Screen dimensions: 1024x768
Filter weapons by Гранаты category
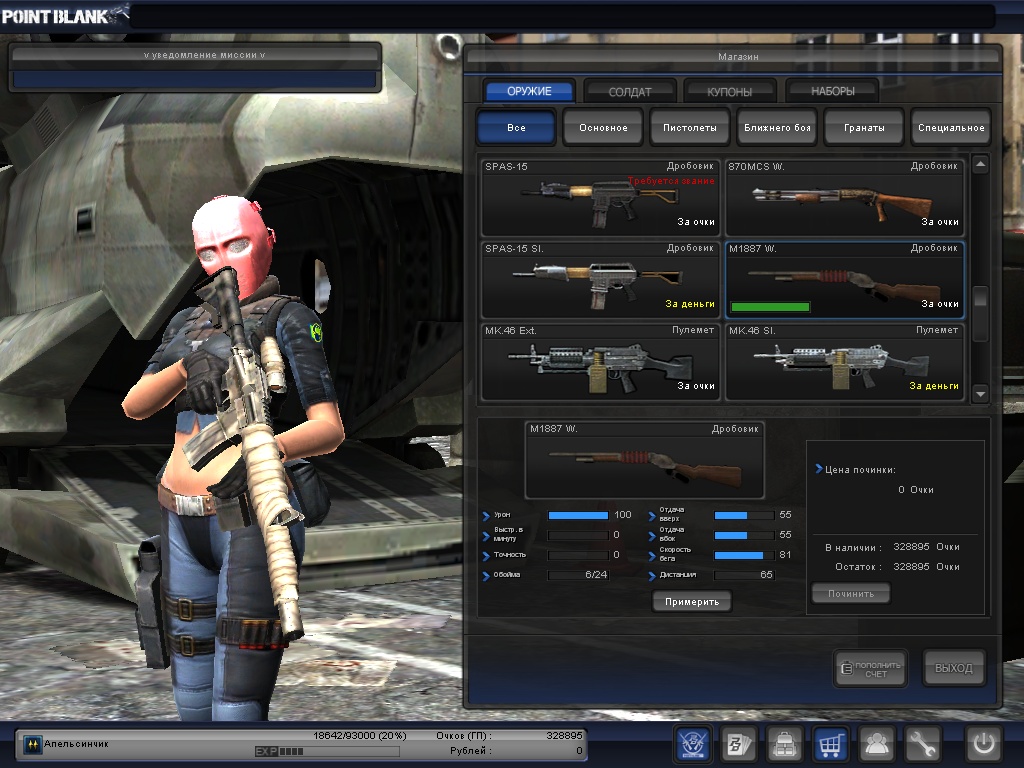click(x=864, y=128)
